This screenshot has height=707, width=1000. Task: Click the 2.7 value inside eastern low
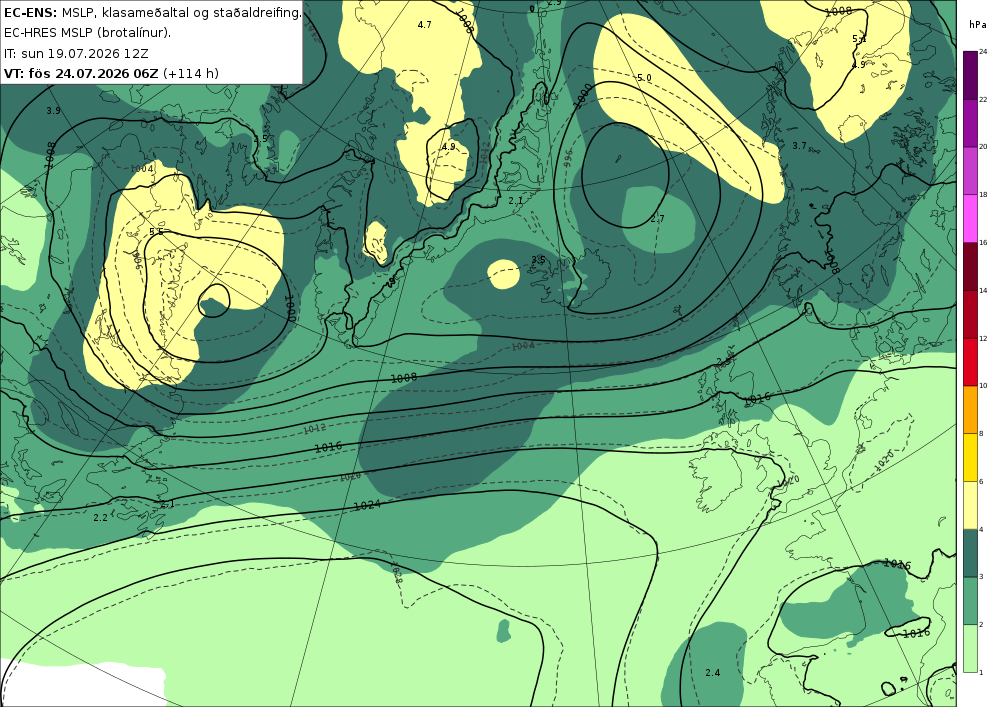tap(657, 219)
